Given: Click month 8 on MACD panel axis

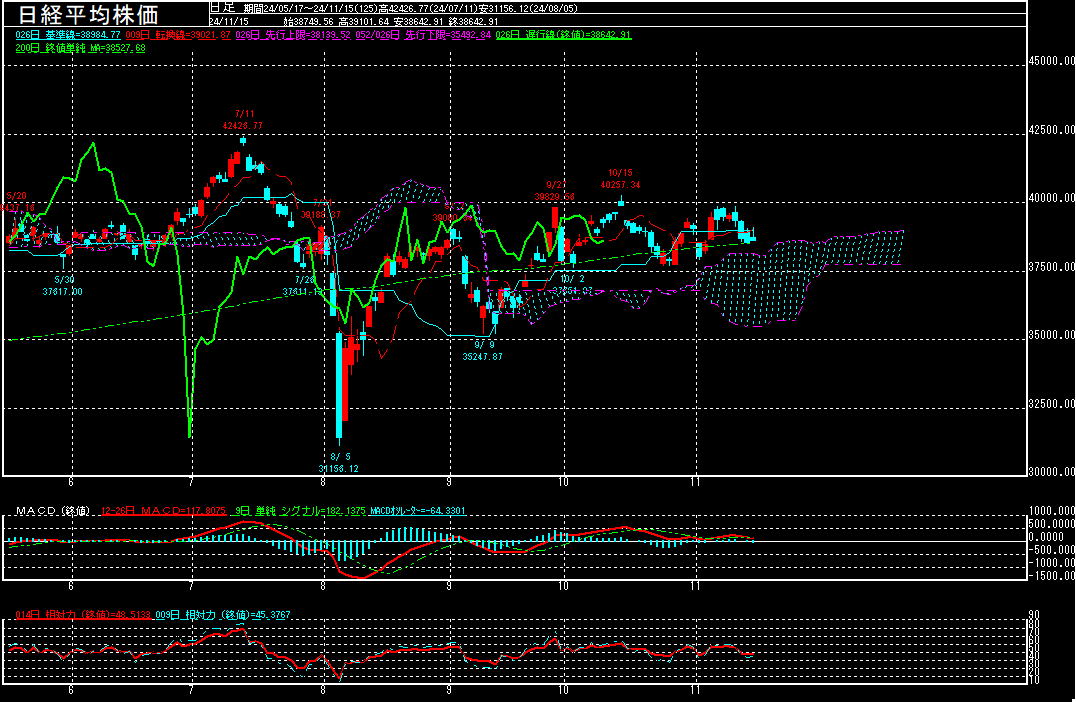Looking at the screenshot, I should (323, 586).
